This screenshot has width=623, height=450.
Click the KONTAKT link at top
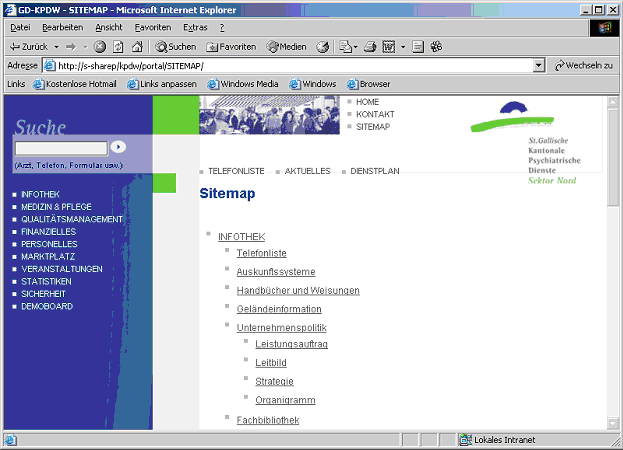point(375,114)
